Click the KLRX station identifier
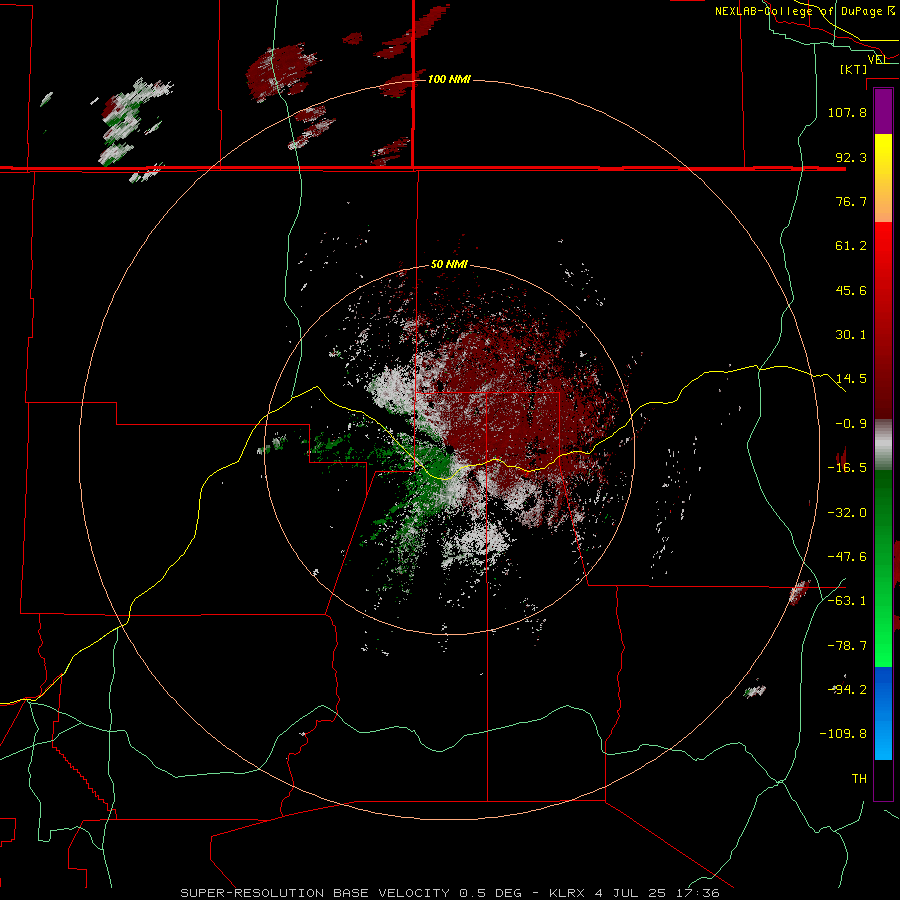 tap(567, 893)
